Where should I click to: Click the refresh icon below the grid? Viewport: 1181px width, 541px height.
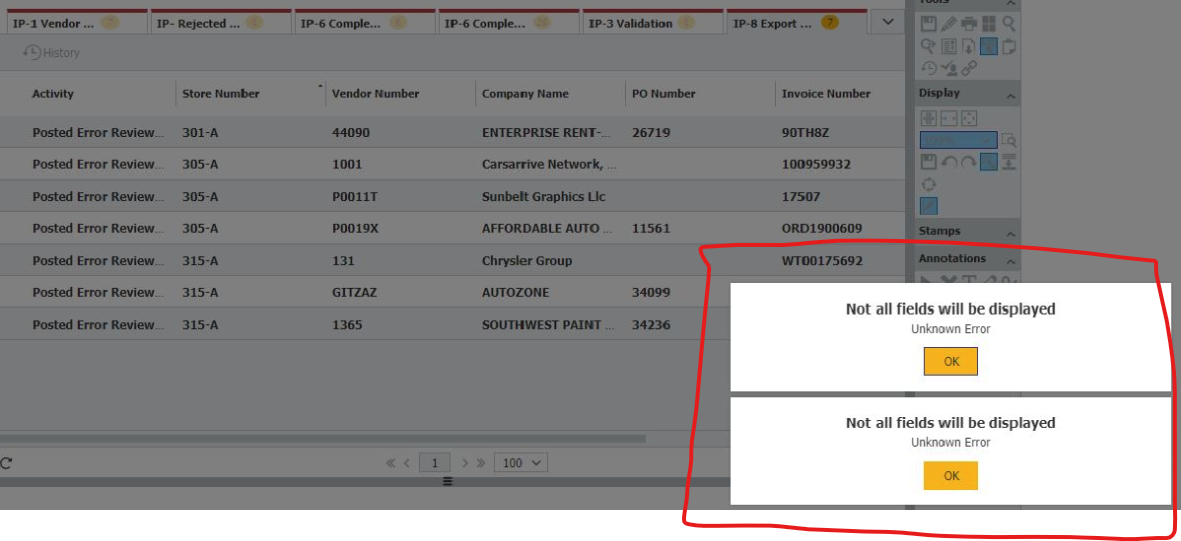6,463
